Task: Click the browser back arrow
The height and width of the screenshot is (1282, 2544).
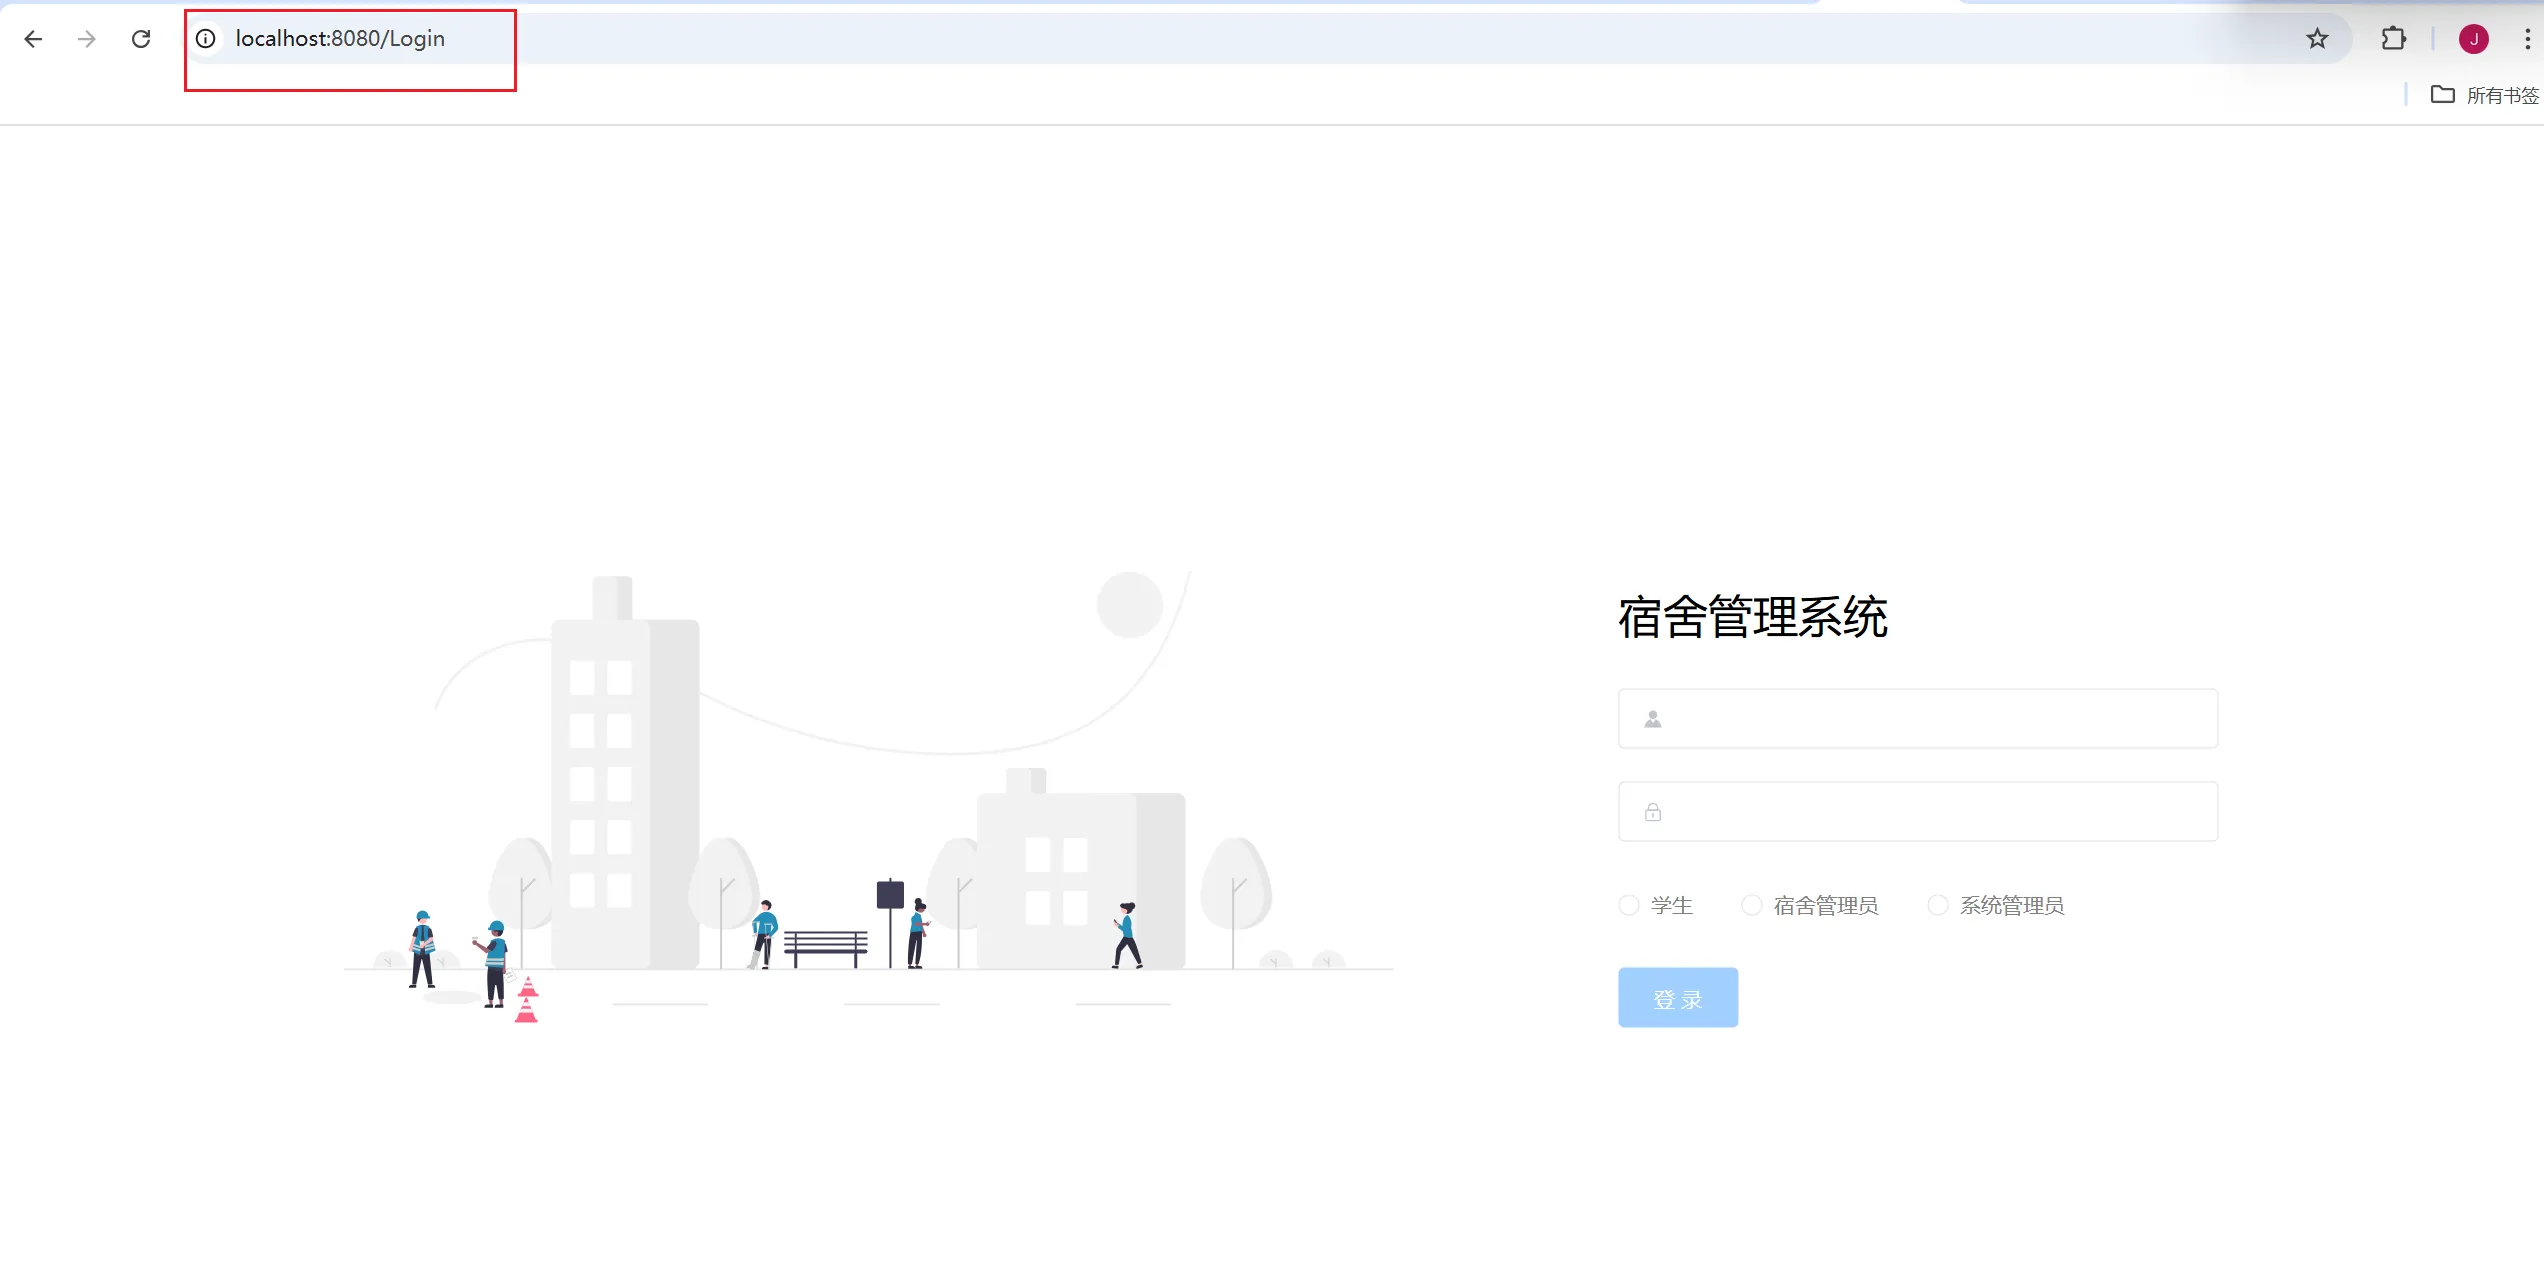Action: click(x=33, y=39)
